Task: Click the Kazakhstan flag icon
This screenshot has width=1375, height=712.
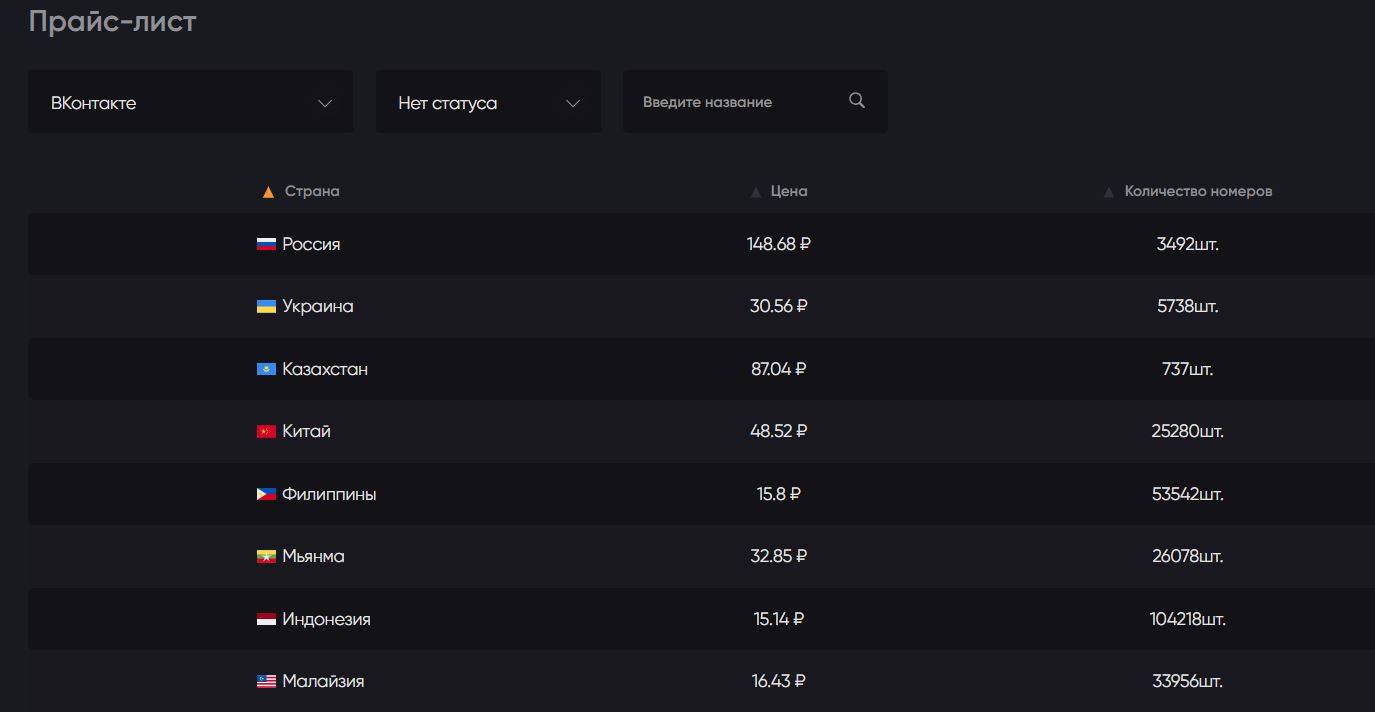Action: tap(266, 369)
